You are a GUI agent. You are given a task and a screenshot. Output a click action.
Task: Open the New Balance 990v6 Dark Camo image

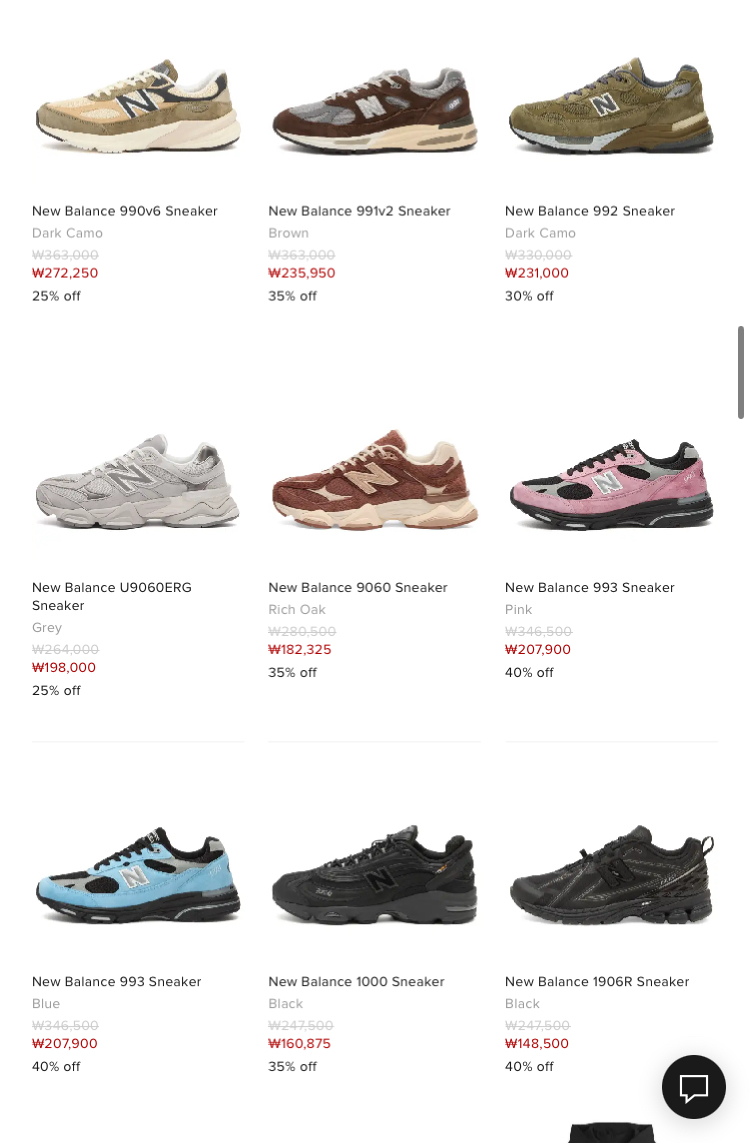(x=138, y=106)
